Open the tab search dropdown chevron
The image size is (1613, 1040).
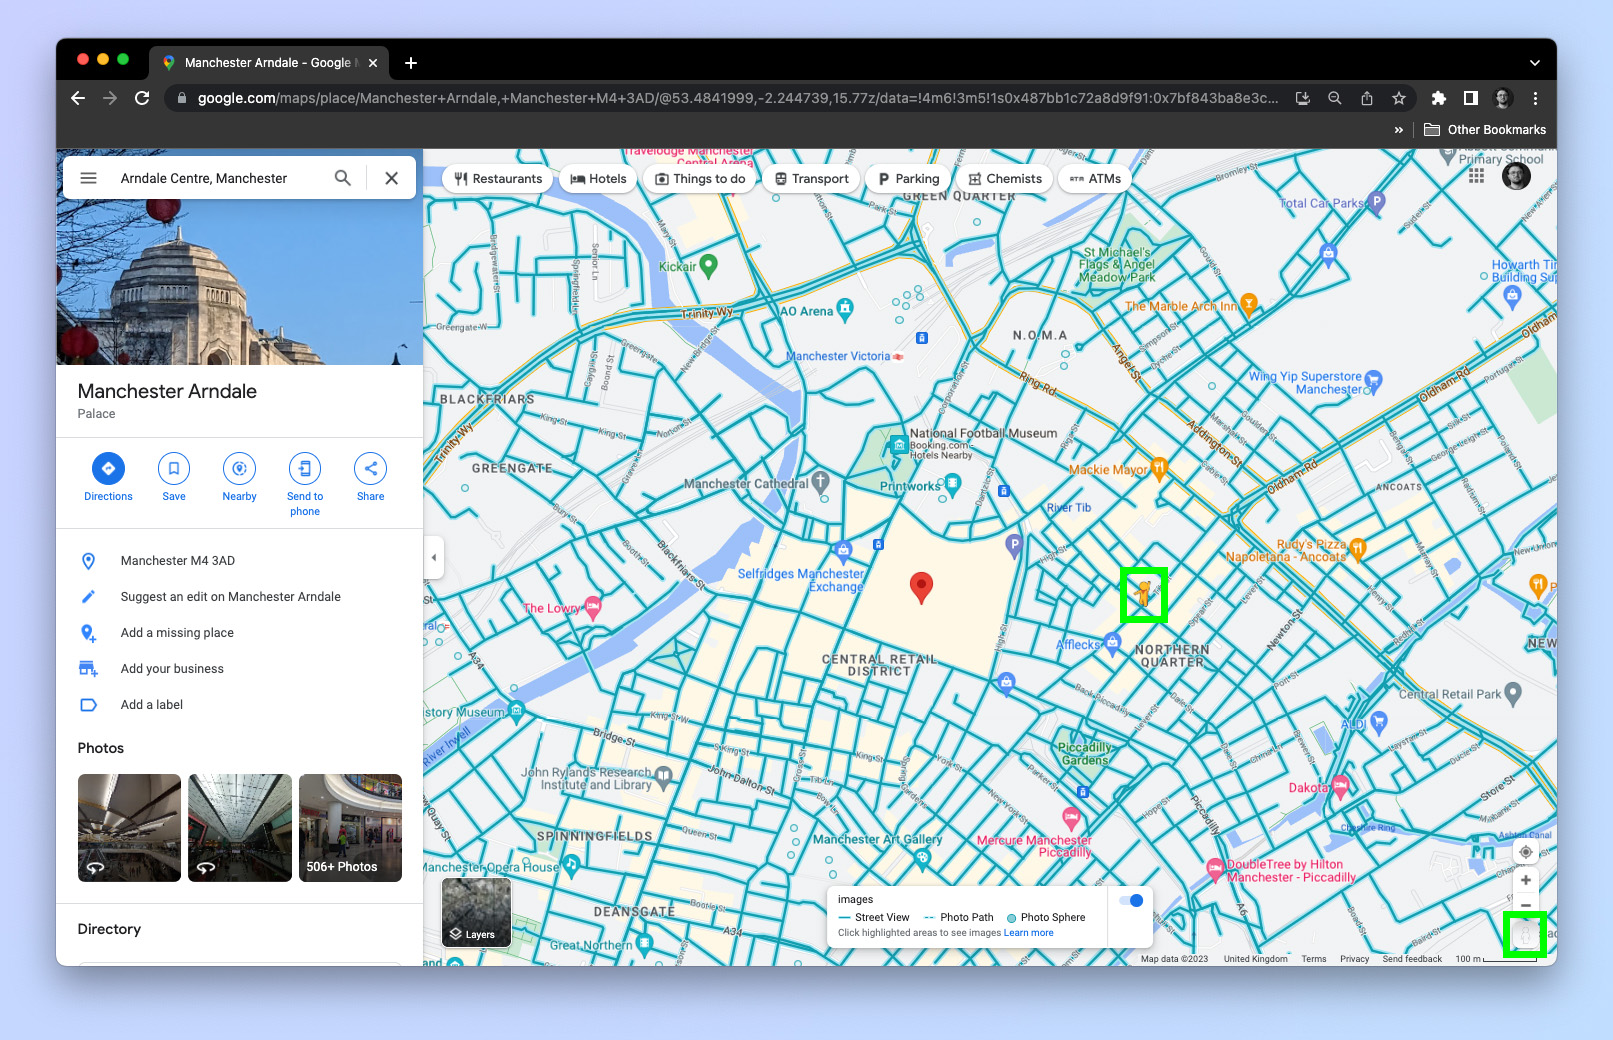point(1534,63)
